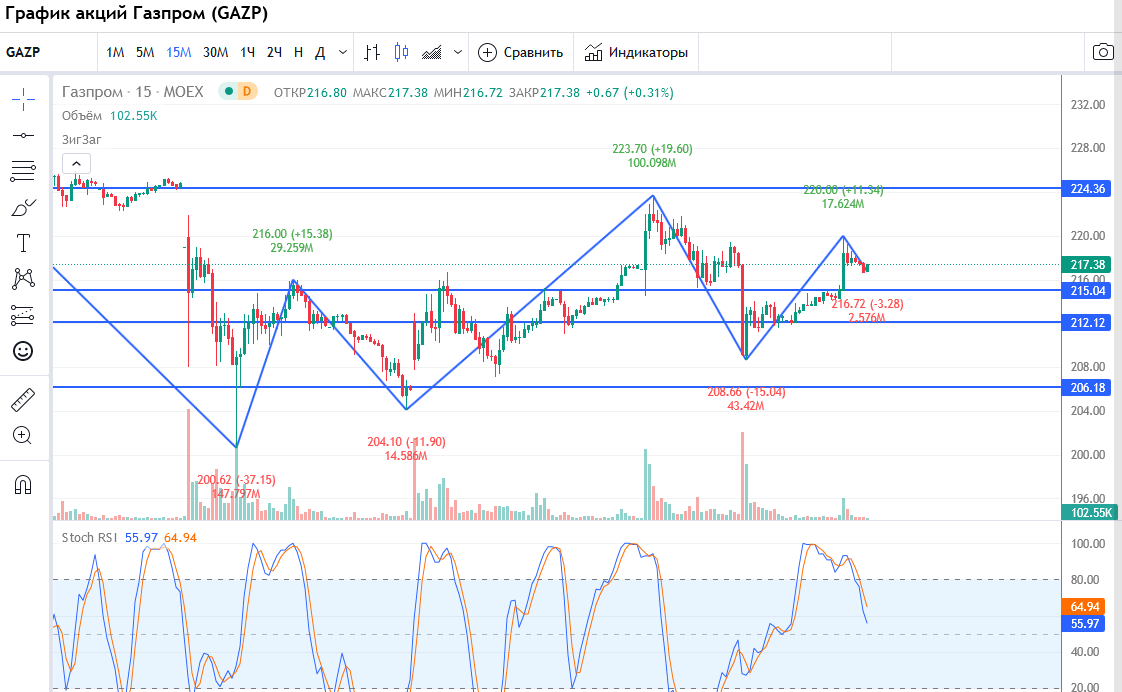Switch chart style to area

coord(431,52)
